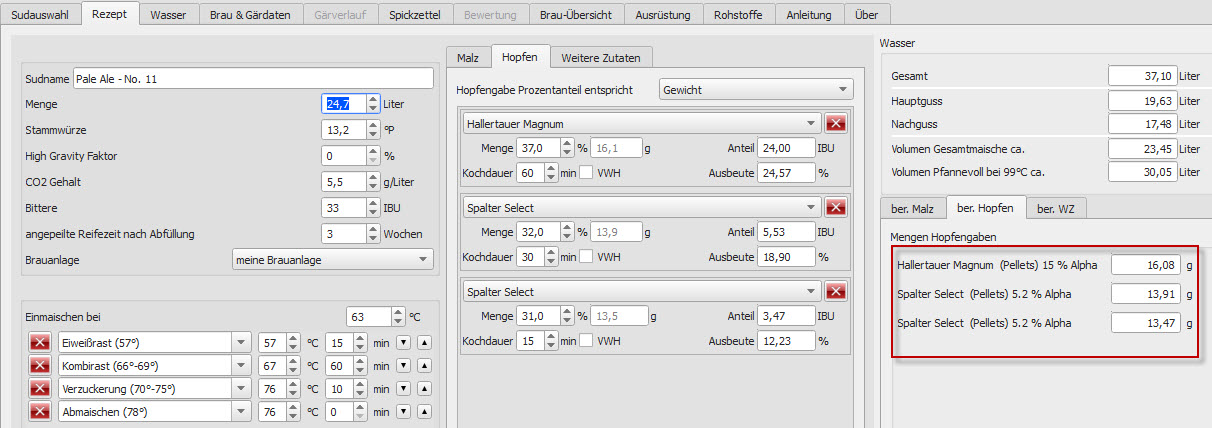This screenshot has width=1212, height=428.
Task: Open the Brau-Übersicht tab
Action: pos(577,16)
